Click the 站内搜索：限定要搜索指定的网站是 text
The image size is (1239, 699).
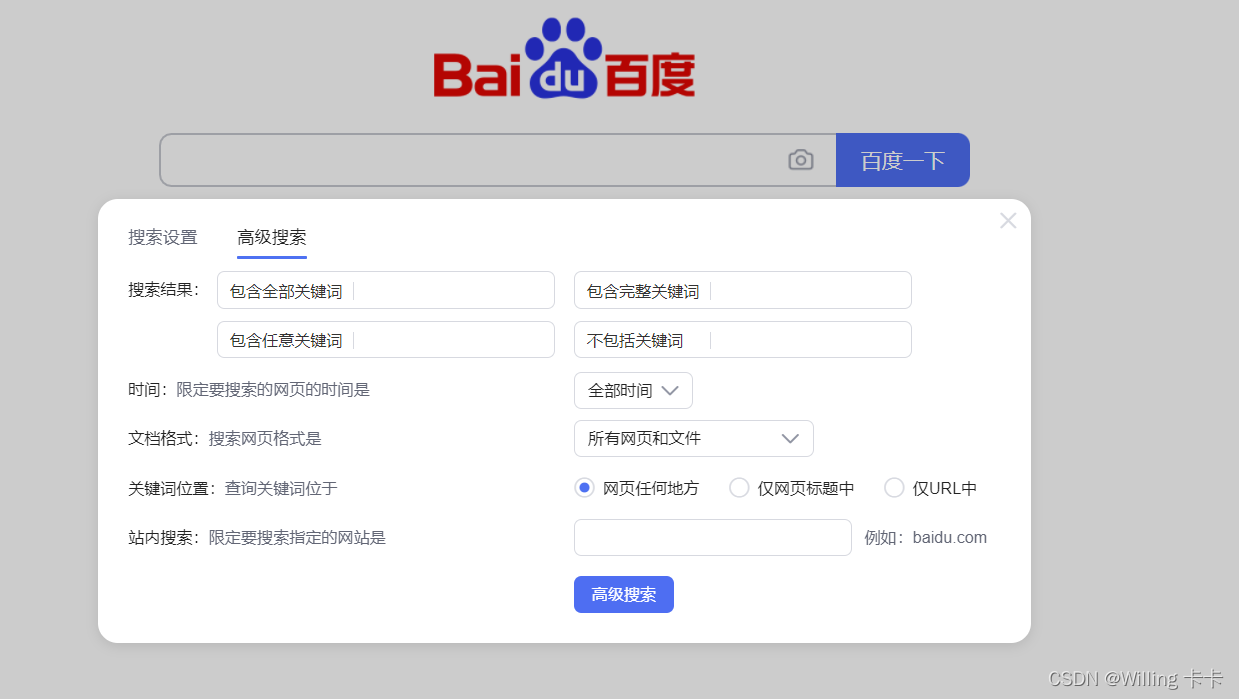tap(257, 537)
